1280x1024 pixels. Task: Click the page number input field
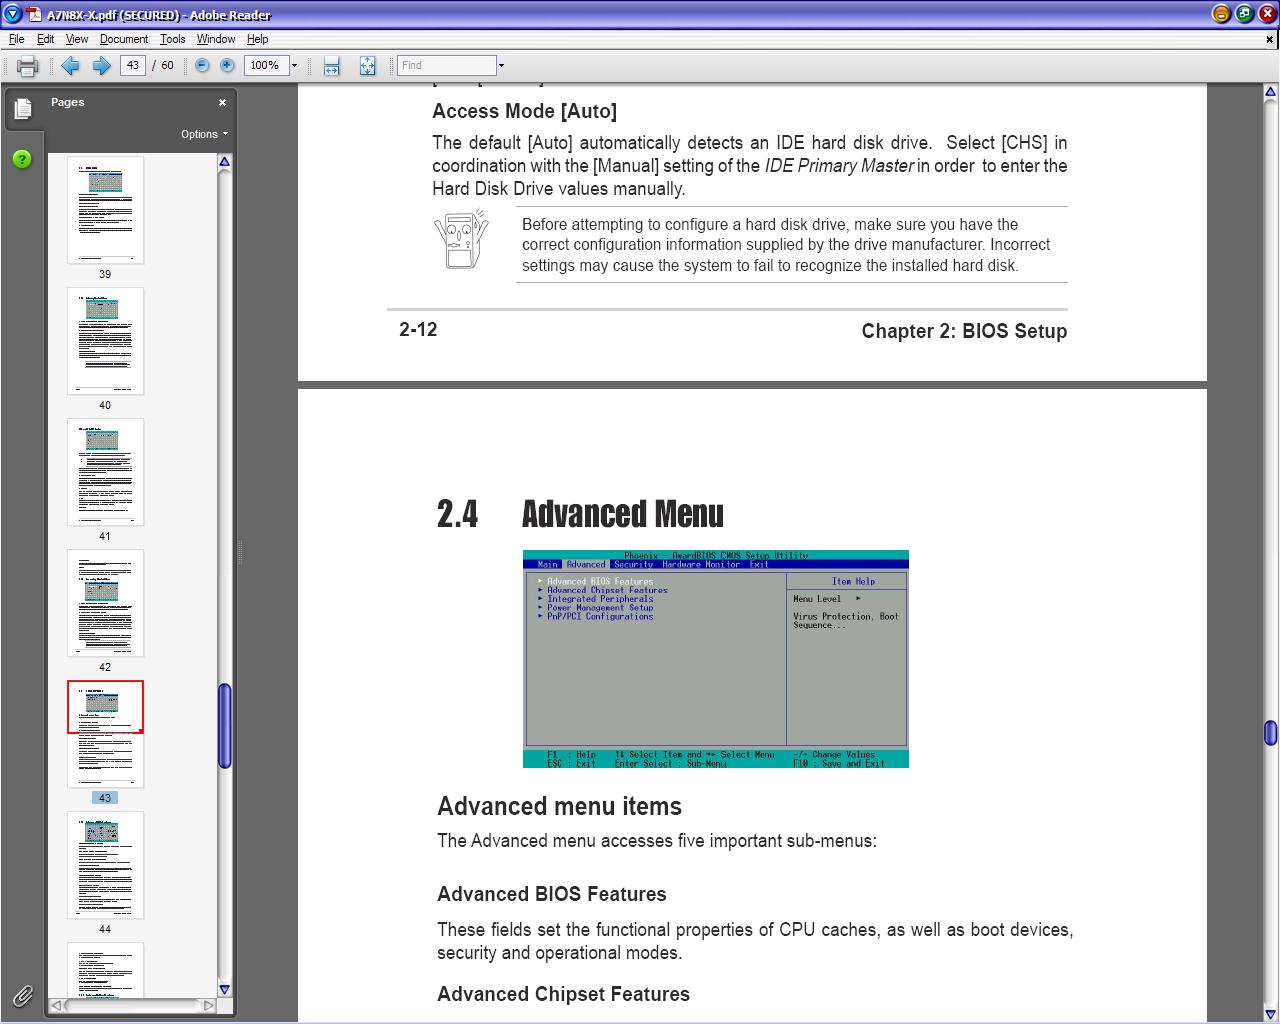133,65
